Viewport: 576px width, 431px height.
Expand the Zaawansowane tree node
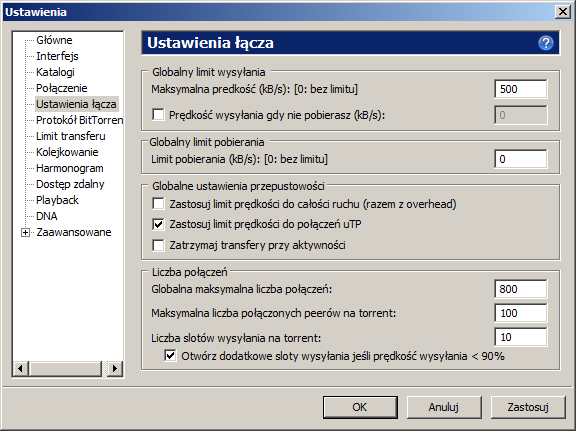click(25, 233)
